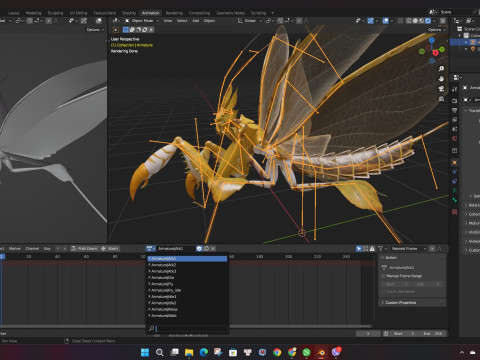Open the Tool tab in Properties editor
Image resolution: width=480 pixels, height=360 pixels.
click(x=454, y=89)
